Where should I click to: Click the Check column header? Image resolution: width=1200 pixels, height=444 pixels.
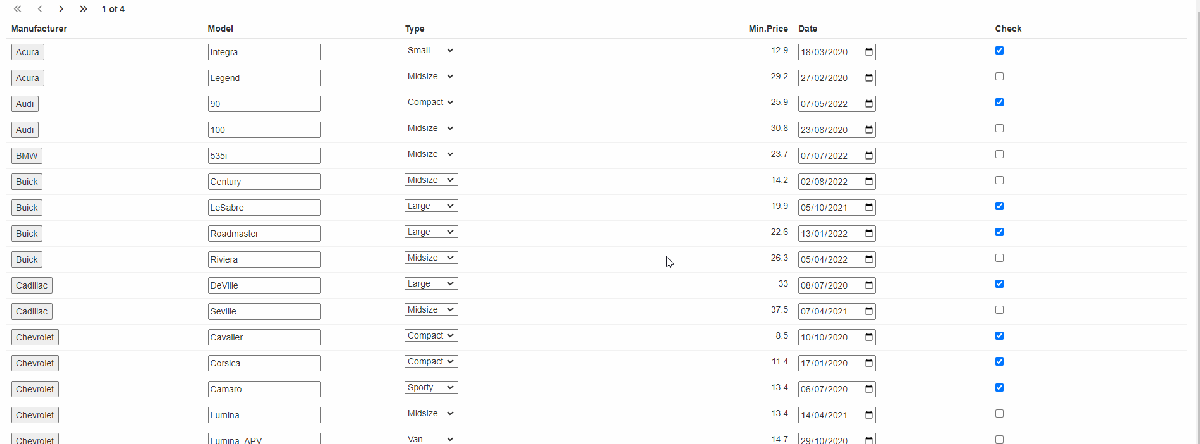[1008, 28]
